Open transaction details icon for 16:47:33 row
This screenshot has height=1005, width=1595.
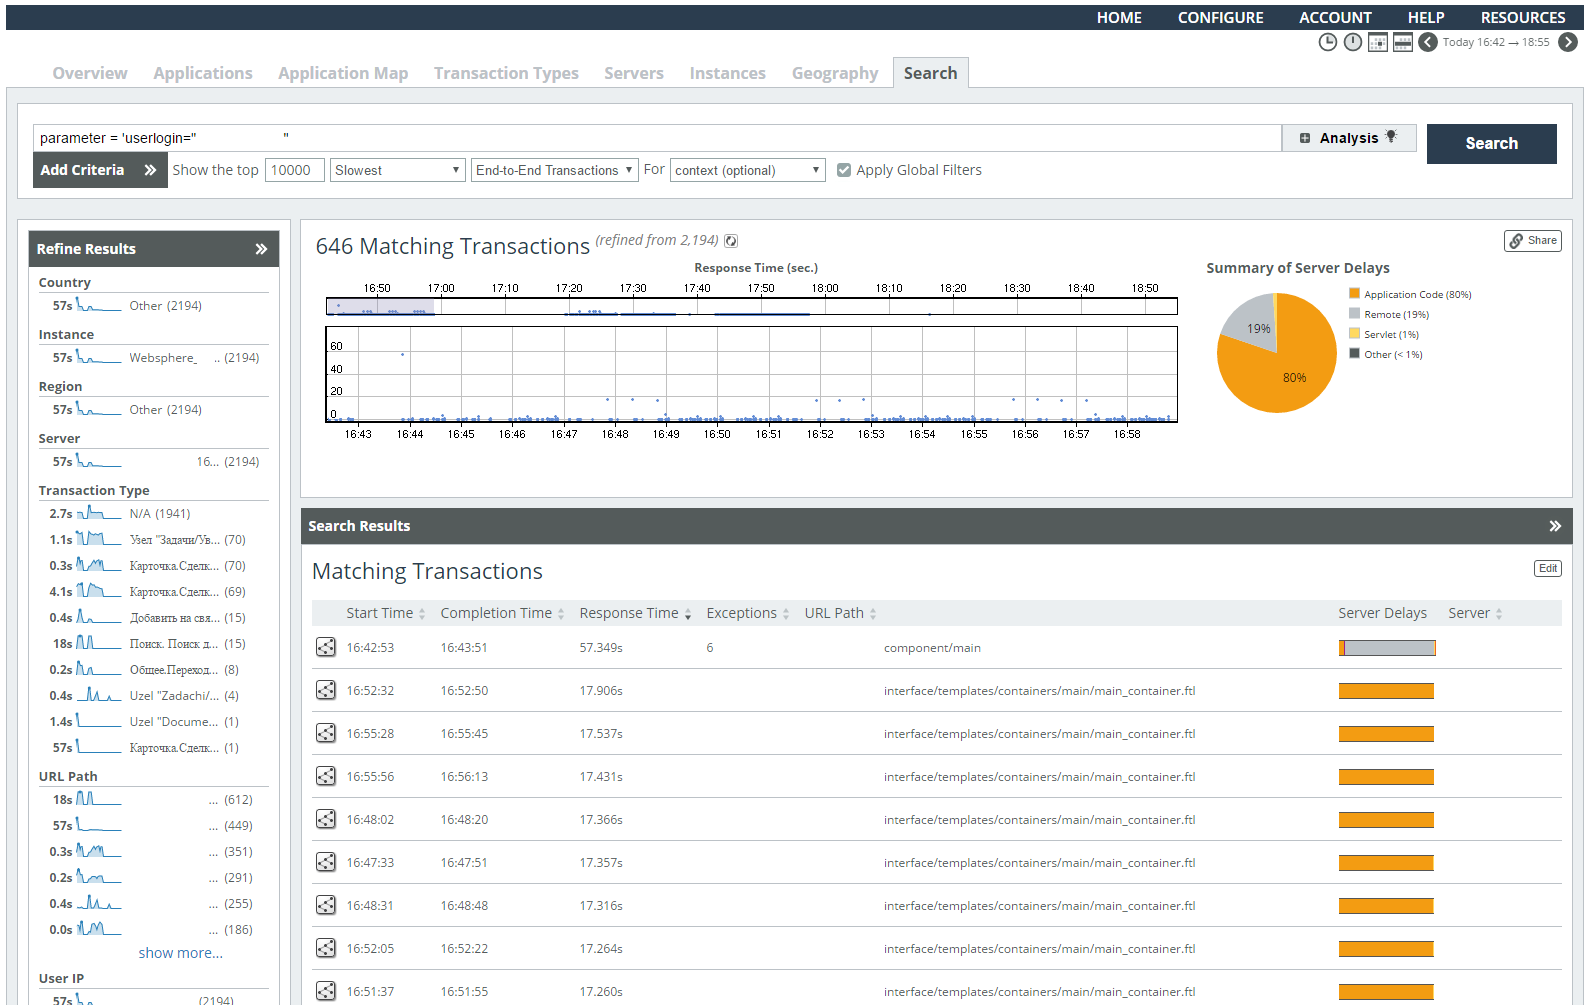[326, 862]
